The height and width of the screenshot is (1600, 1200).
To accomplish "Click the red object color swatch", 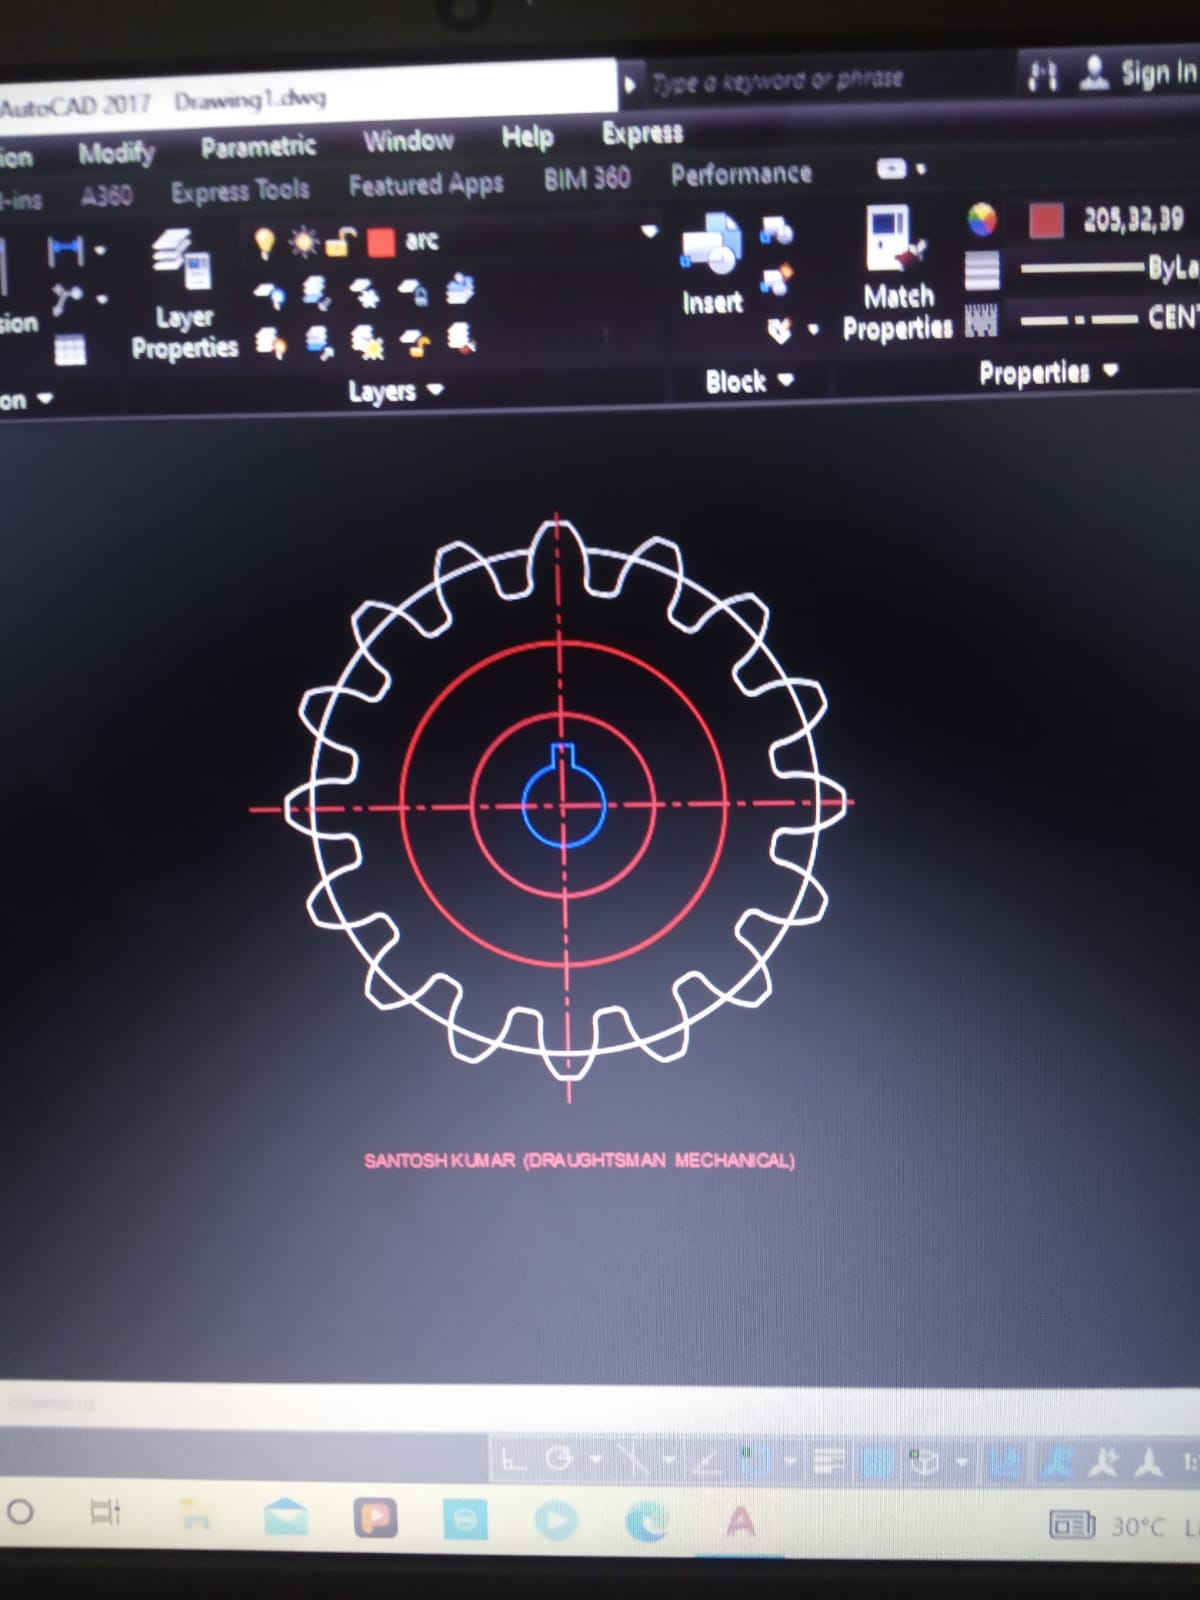I will tap(1046, 221).
